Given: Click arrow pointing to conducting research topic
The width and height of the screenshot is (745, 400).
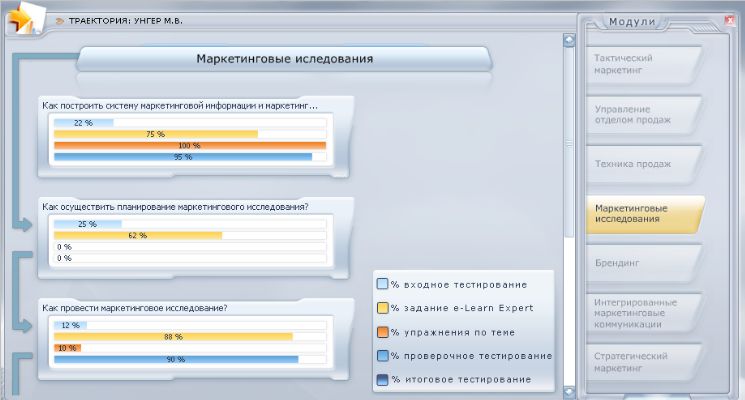Looking at the screenshot, I should (x=26, y=326).
